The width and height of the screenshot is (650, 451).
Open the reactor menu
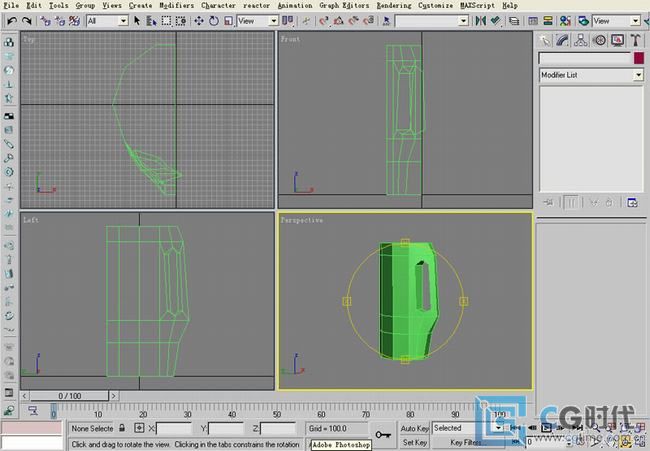256,5
